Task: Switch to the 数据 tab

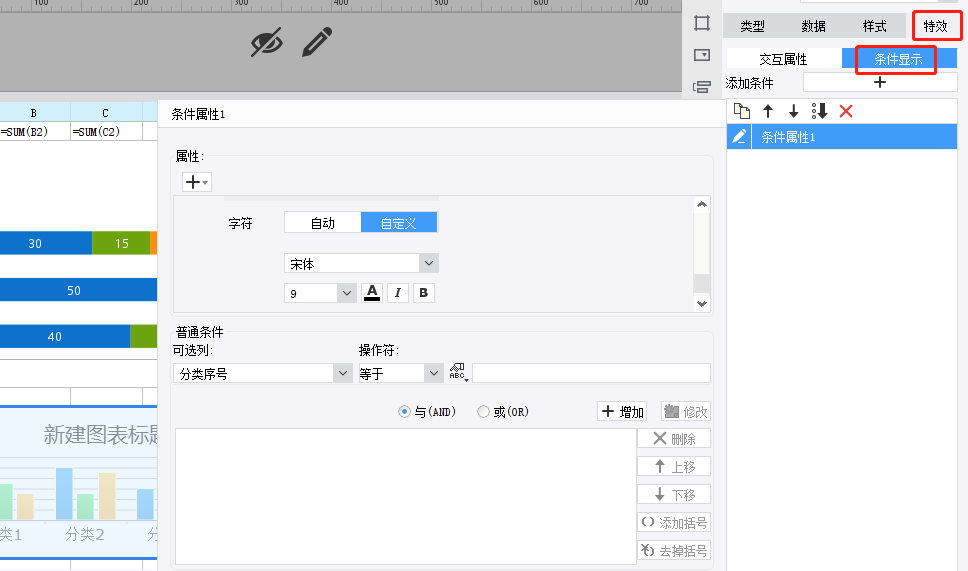Action: pyautogui.click(x=814, y=26)
